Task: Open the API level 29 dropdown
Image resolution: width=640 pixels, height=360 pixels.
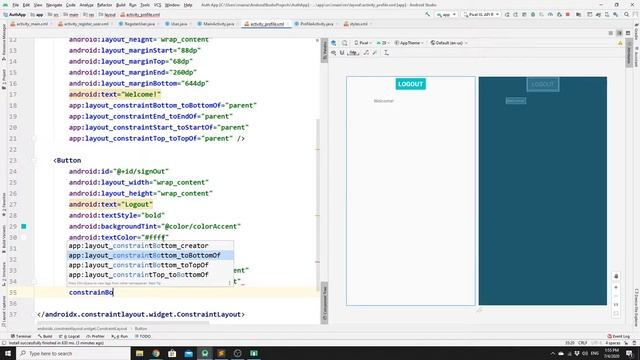Action: click(x=383, y=43)
